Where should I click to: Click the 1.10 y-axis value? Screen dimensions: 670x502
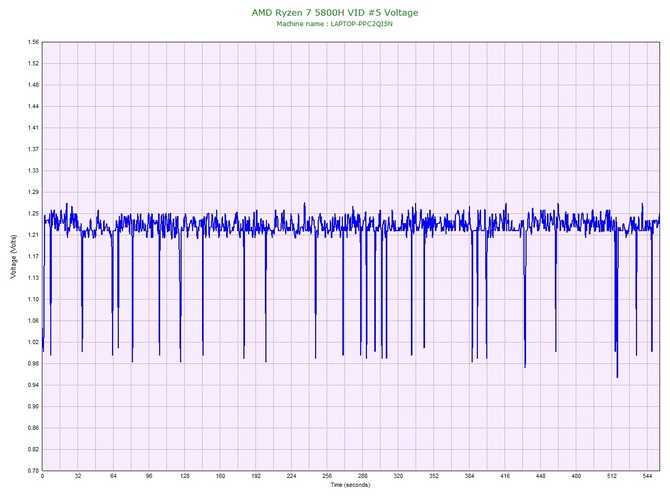pyautogui.click(x=33, y=299)
